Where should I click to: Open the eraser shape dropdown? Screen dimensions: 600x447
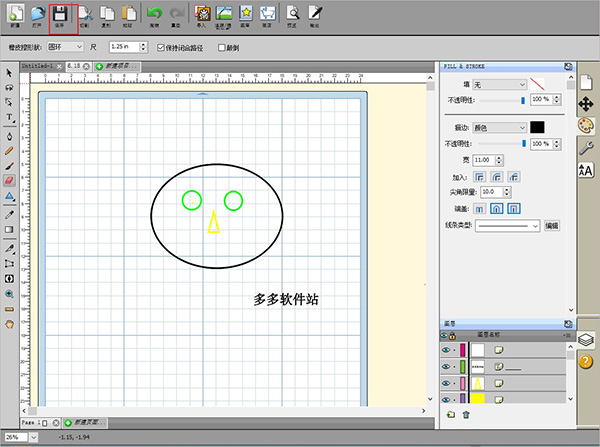(65, 47)
